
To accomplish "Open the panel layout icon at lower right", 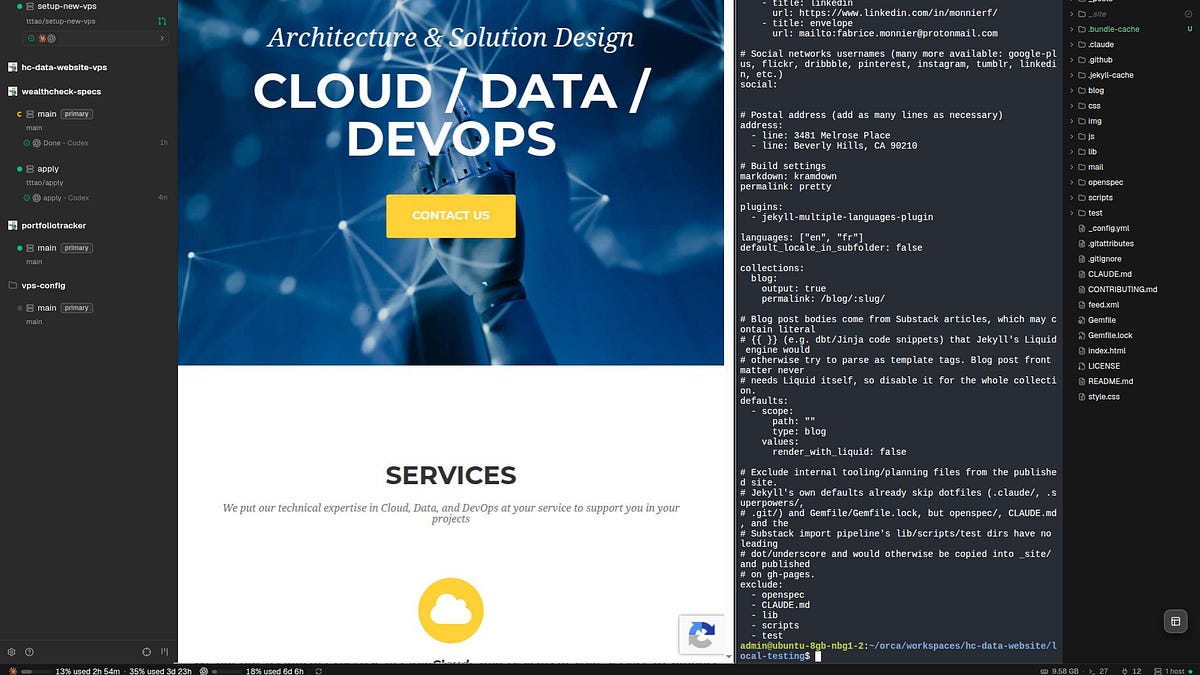I will point(1175,621).
